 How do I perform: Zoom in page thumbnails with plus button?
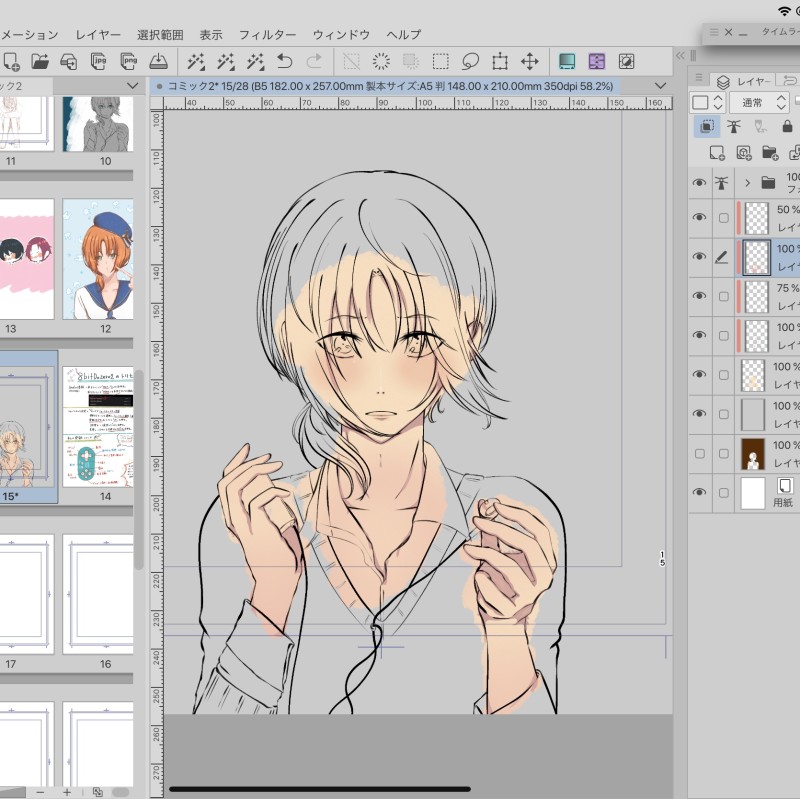(x=67, y=792)
